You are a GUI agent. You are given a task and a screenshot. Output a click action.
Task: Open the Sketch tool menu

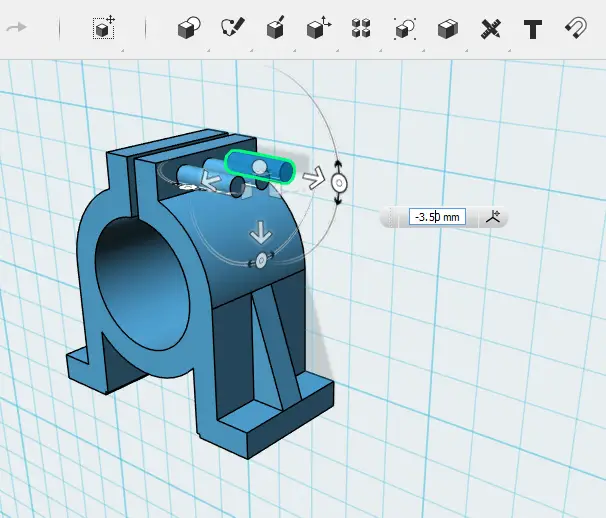pyautogui.click(x=233, y=27)
